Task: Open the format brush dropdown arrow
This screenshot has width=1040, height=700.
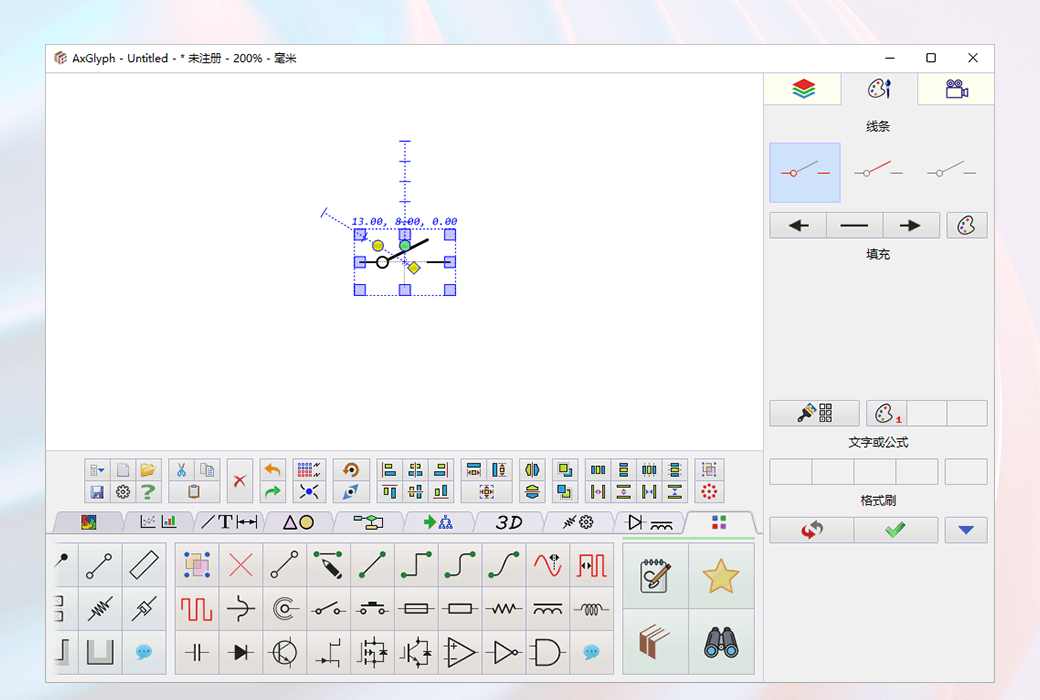Action: pos(964,529)
